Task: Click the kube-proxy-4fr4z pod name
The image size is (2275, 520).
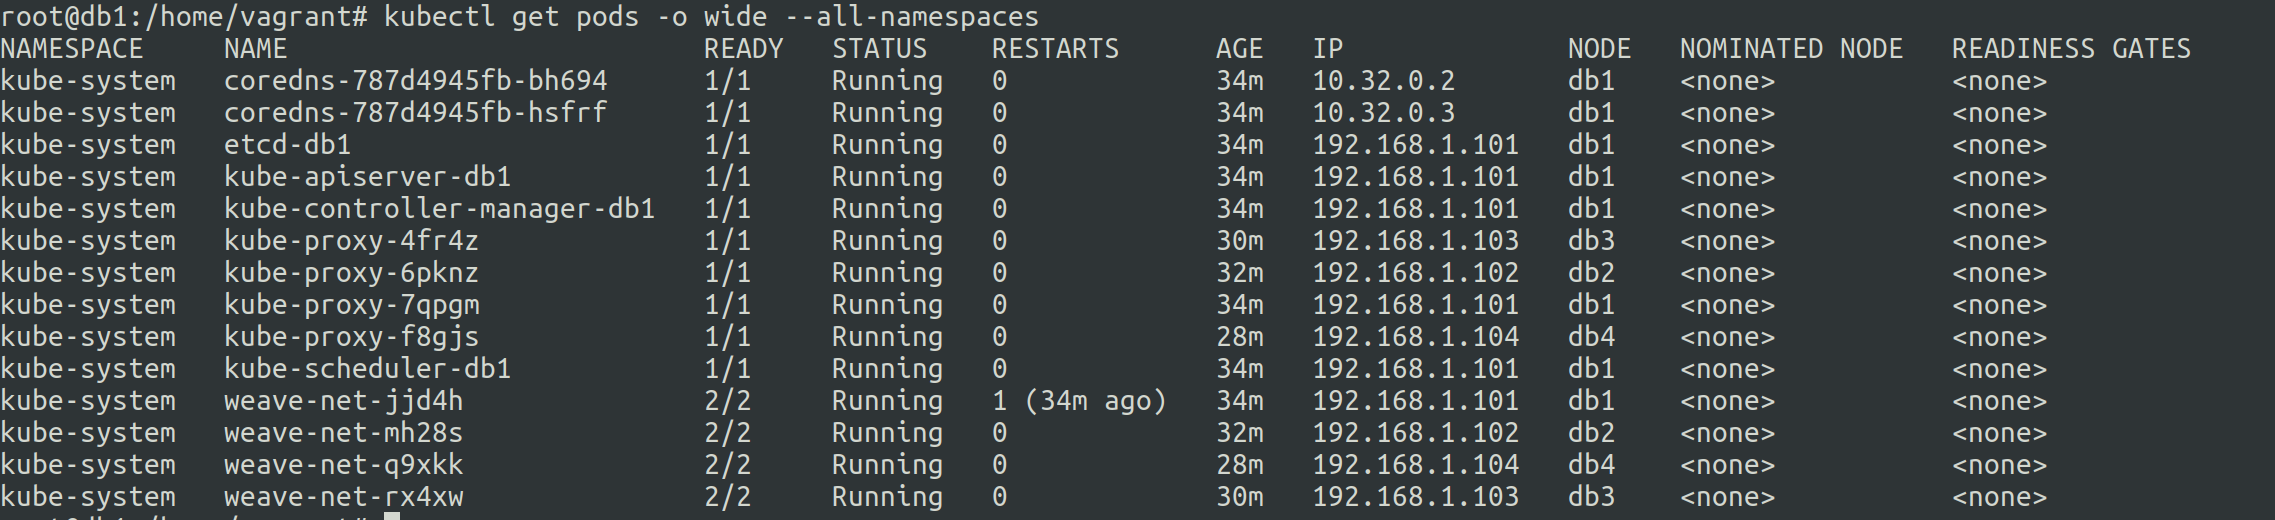Action: [351, 241]
